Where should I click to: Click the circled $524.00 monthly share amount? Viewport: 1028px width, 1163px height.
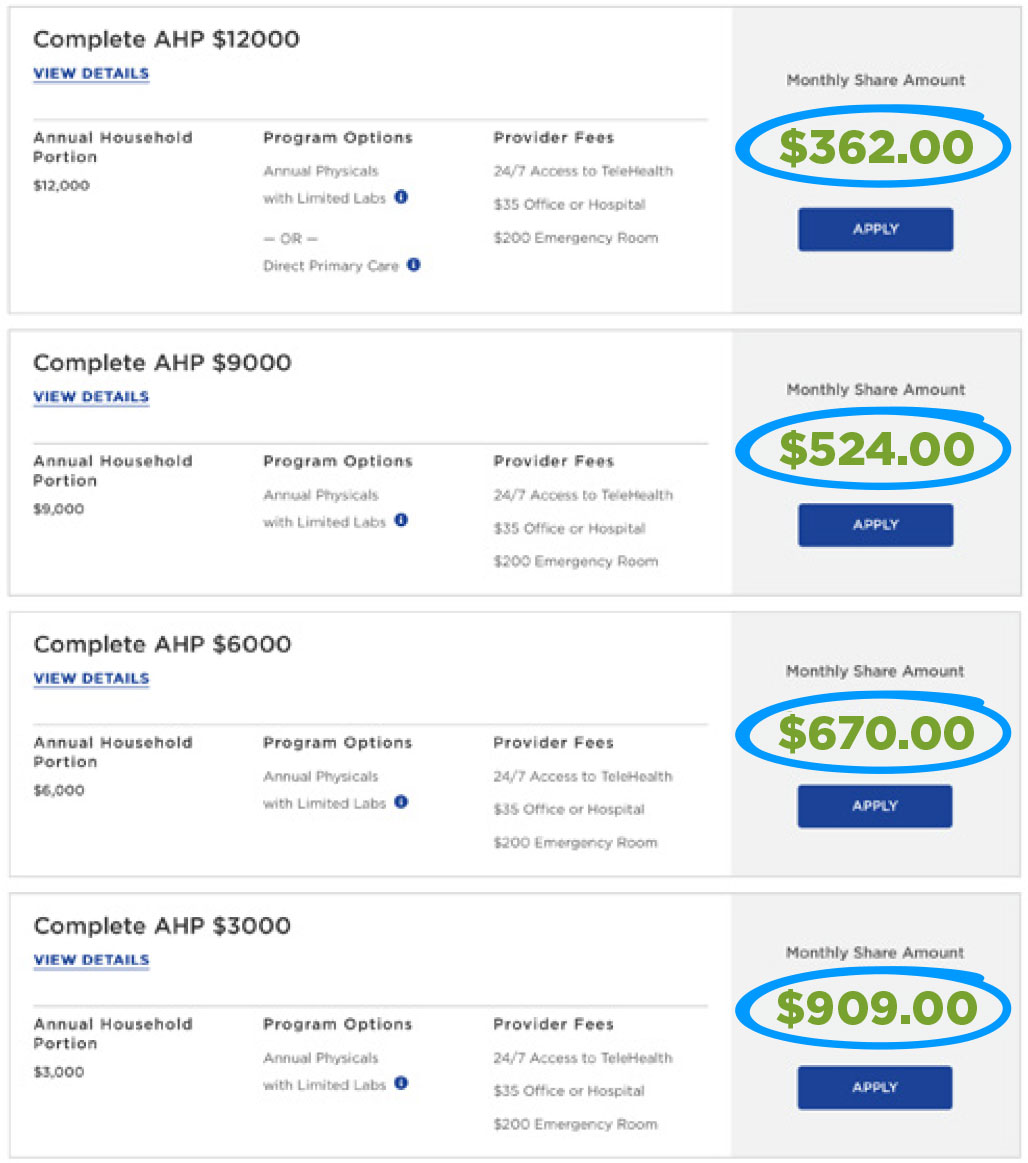(875, 450)
